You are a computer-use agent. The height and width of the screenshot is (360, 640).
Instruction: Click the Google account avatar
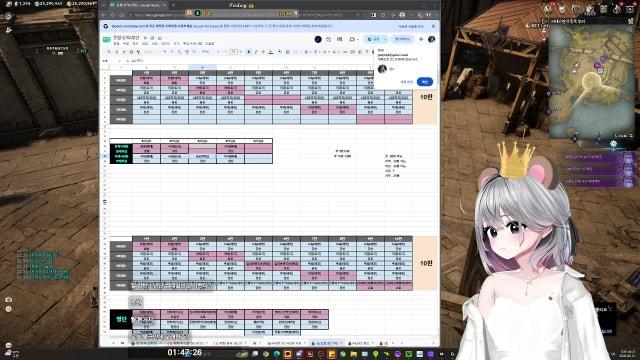pos(431,40)
